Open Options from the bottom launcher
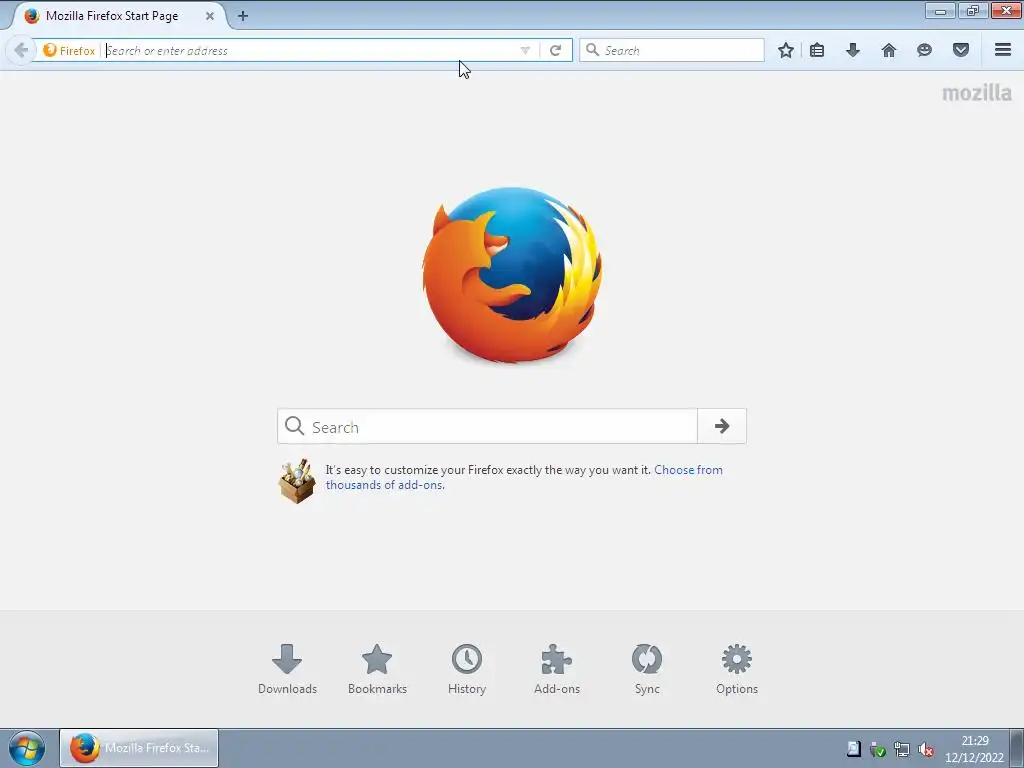Viewport: 1024px width, 768px height. [x=737, y=669]
